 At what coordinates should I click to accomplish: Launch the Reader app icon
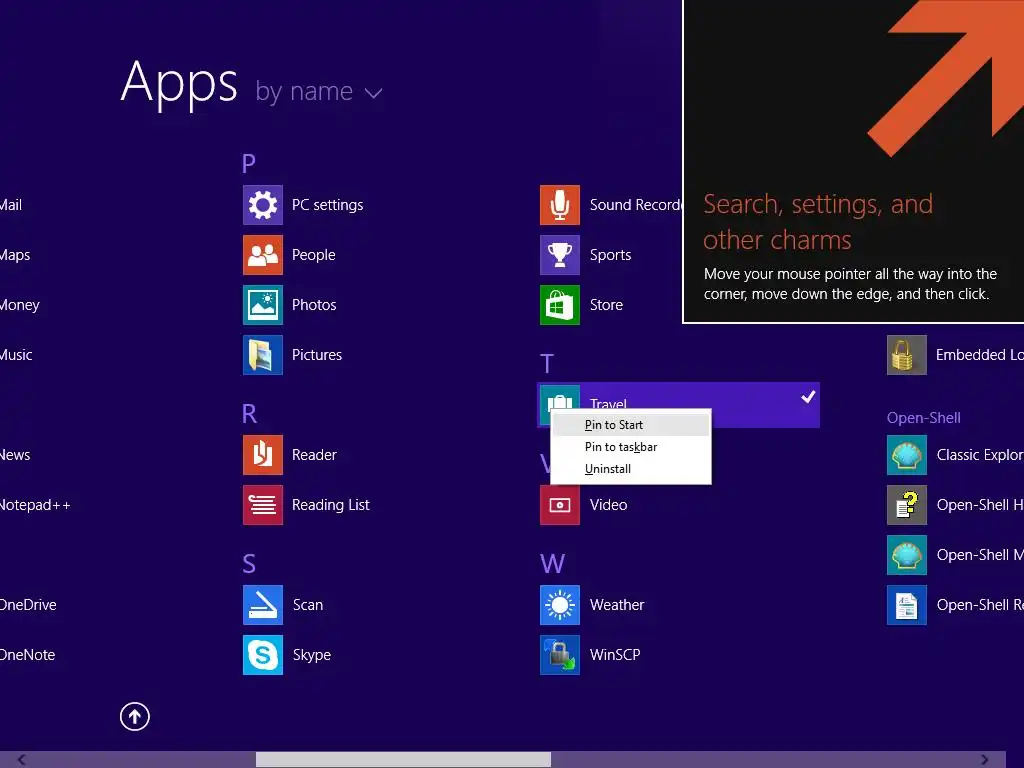pos(263,455)
